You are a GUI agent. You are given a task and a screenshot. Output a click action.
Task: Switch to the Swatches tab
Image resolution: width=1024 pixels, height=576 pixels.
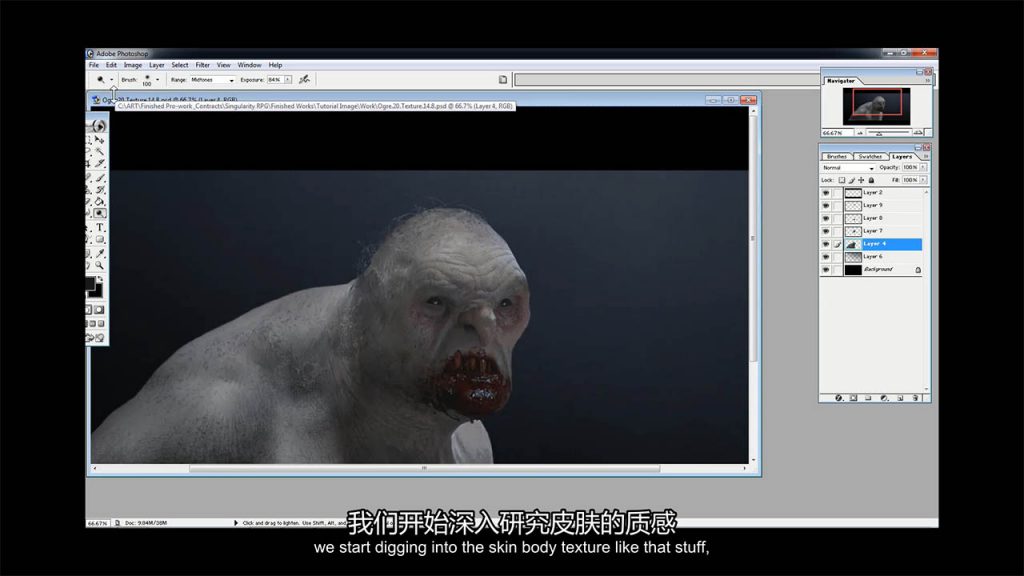[x=870, y=157]
